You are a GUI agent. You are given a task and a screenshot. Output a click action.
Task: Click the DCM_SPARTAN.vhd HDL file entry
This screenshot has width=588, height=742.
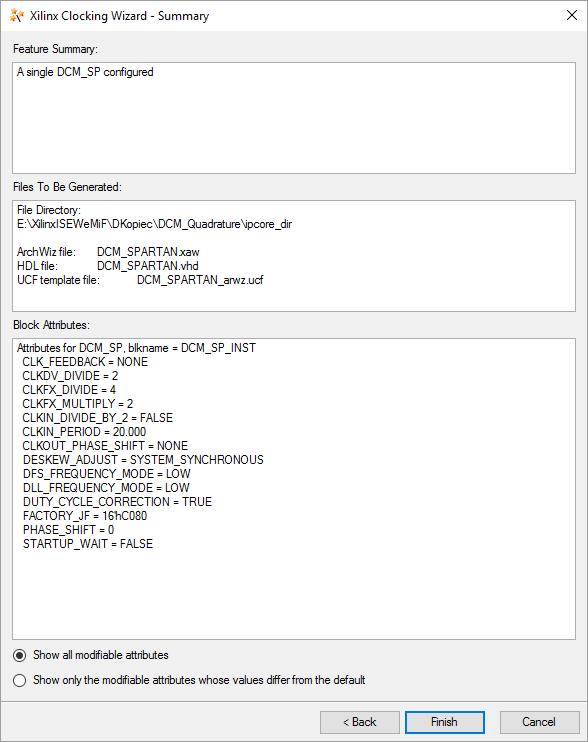point(148,266)
